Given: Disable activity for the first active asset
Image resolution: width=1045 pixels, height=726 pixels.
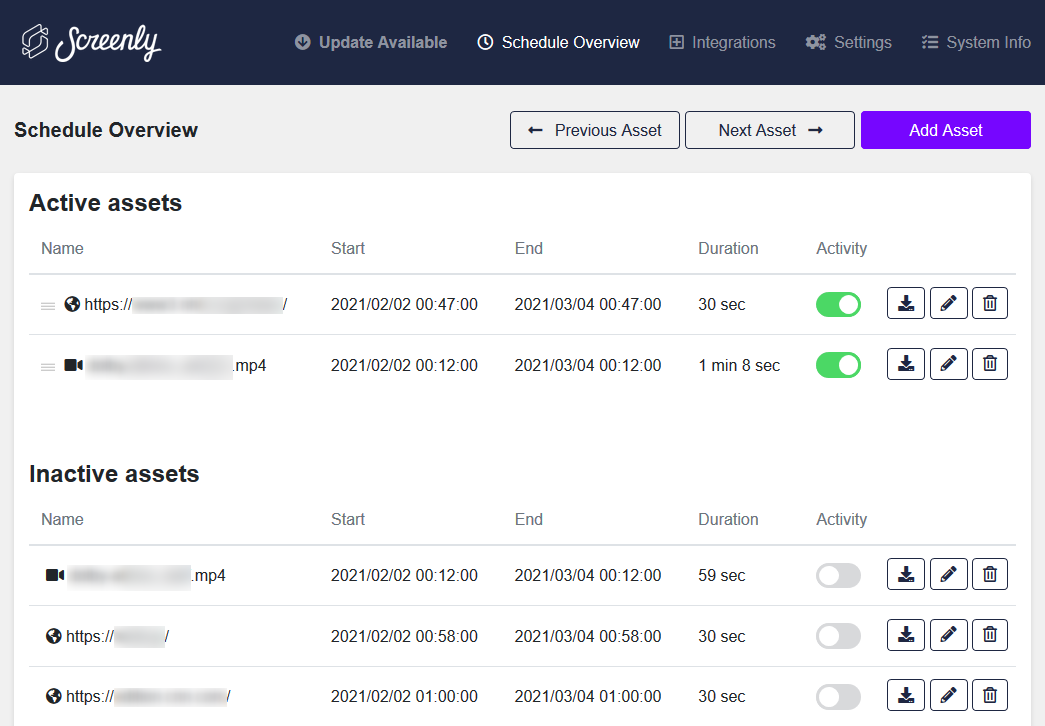Looking at the screenshot, I should point(838,303).
